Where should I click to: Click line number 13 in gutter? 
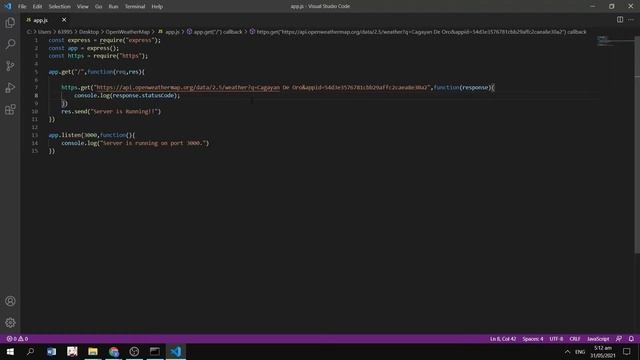(x=35, y=135)
